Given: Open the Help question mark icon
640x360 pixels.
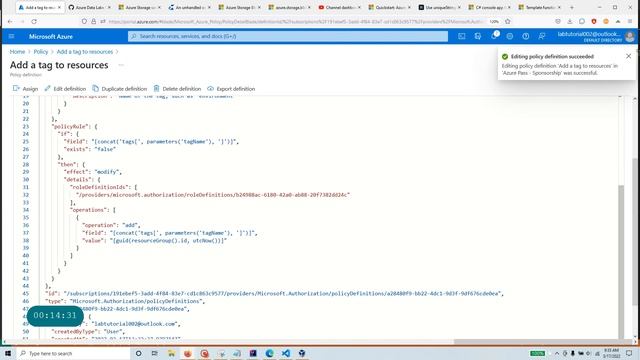Looking at the screenshot, I should pos(526,36).
